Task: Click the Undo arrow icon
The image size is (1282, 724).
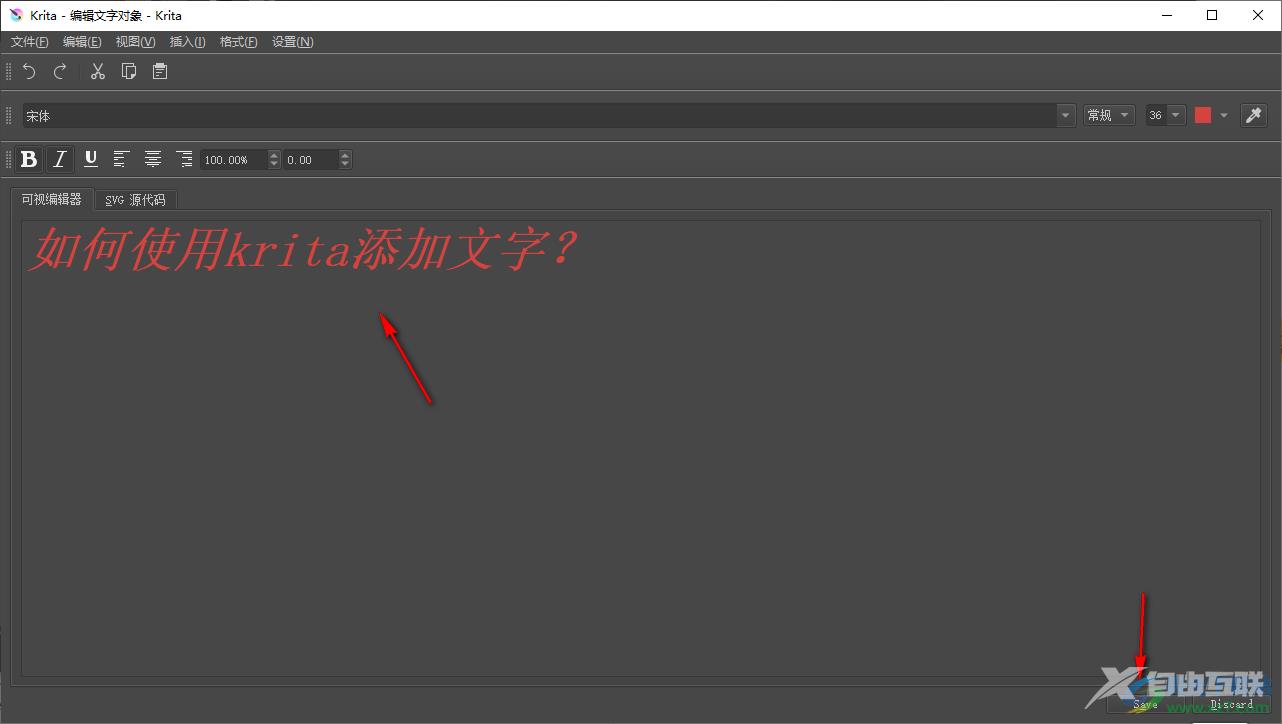Action: [x=29, y=71]
